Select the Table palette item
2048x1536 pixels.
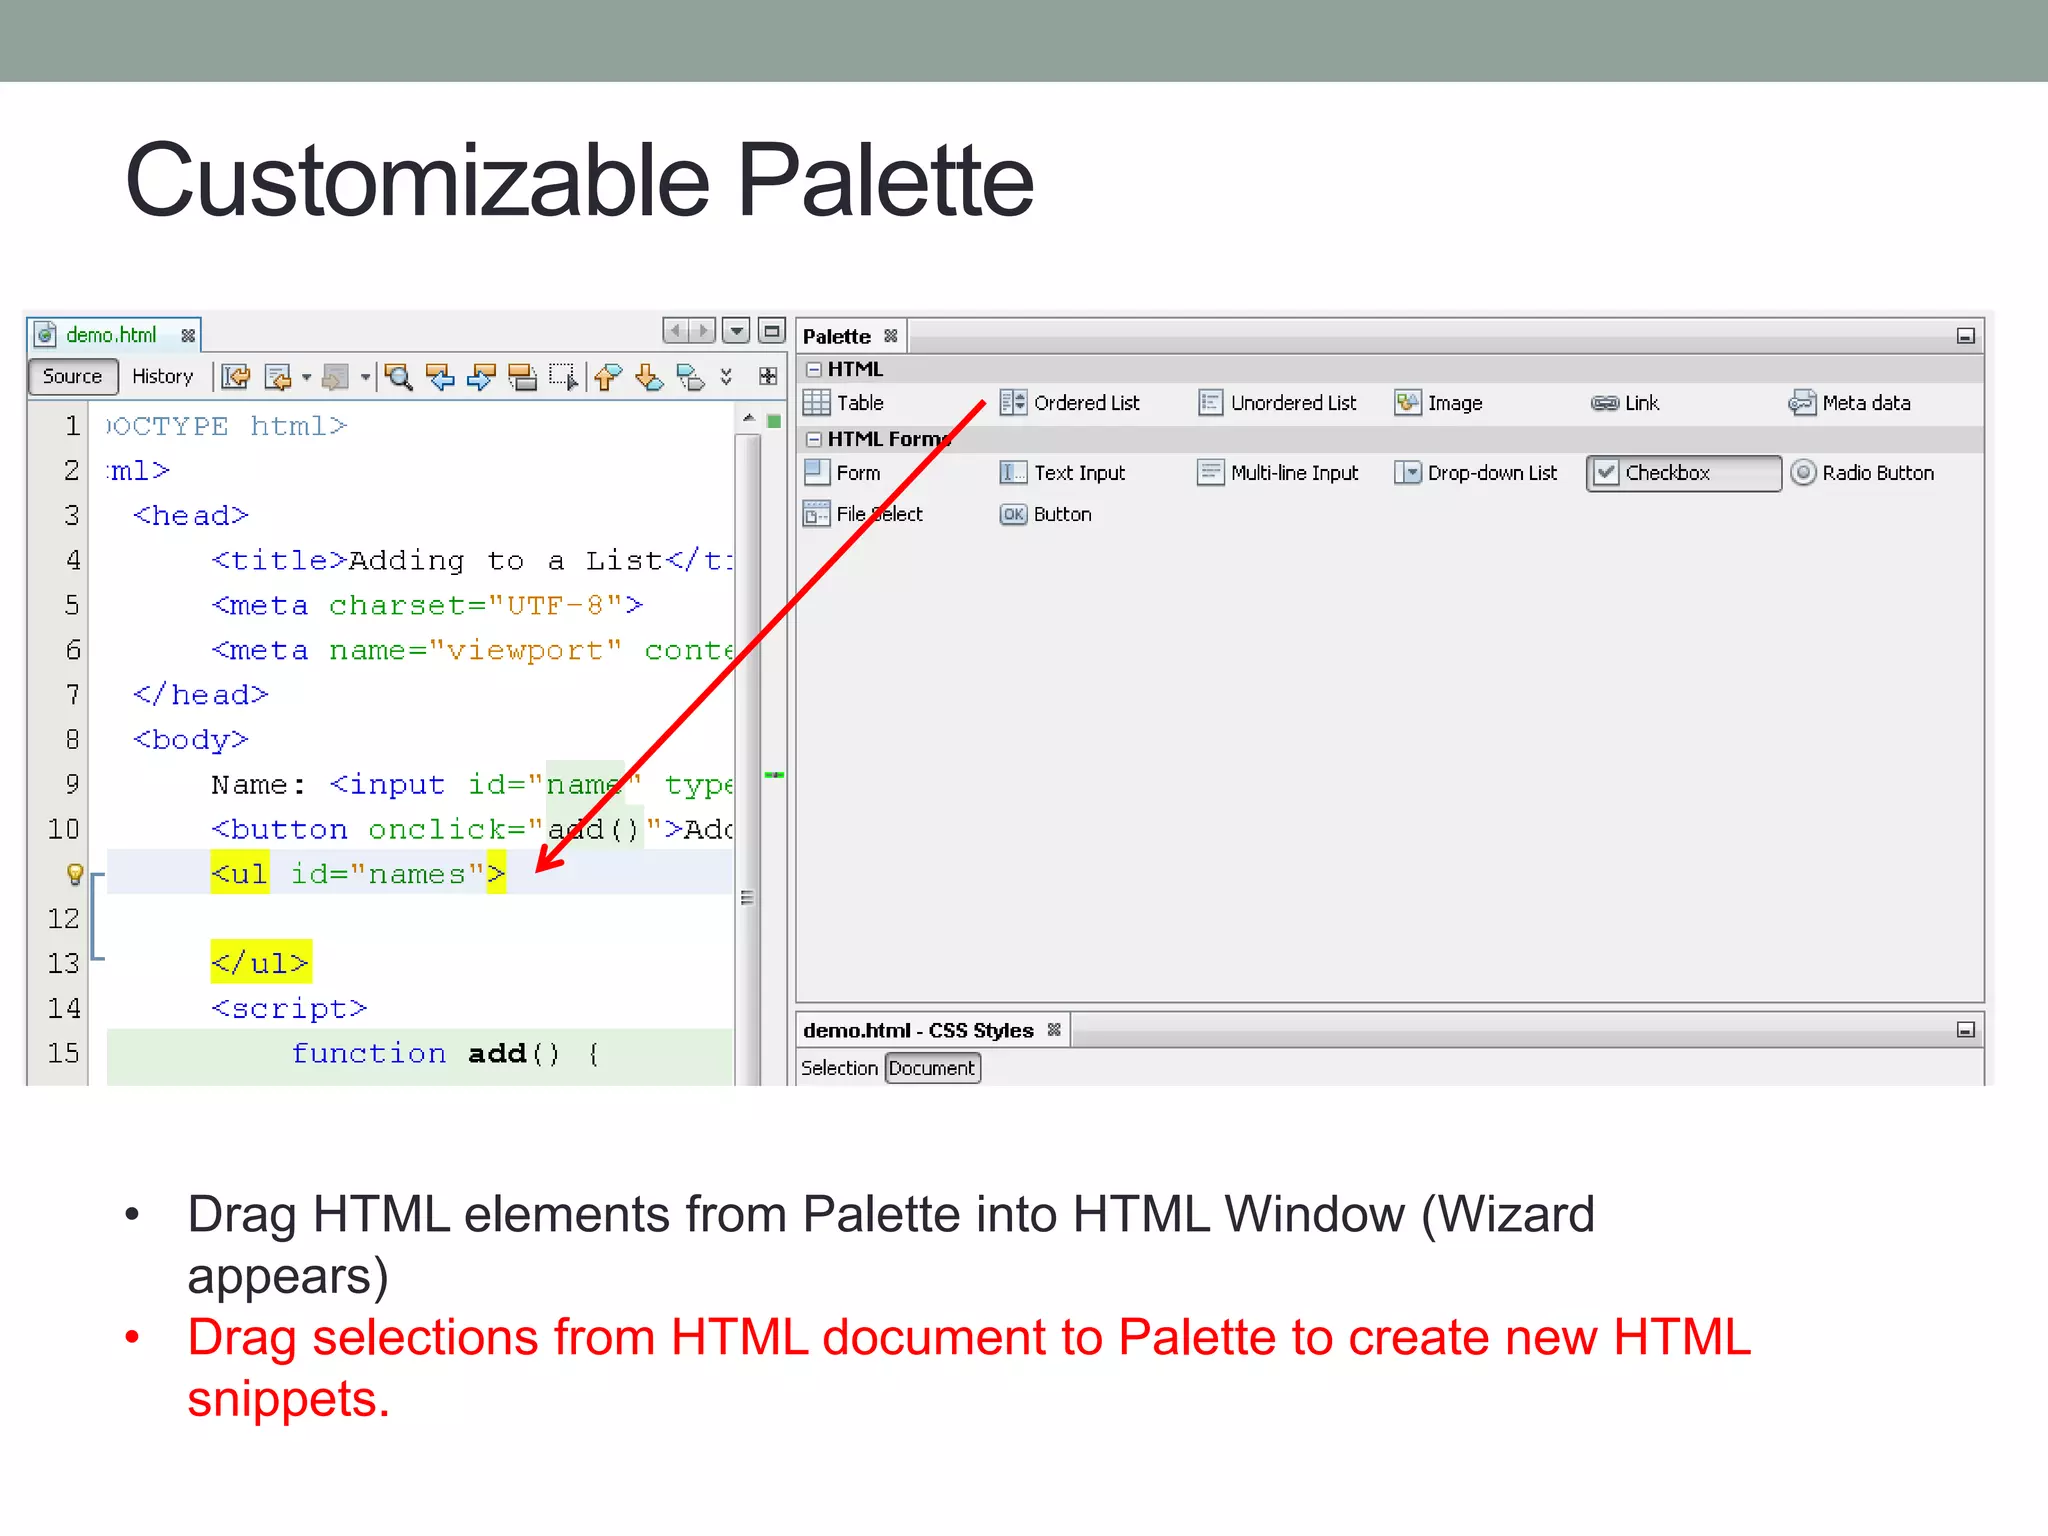(844, 403)
